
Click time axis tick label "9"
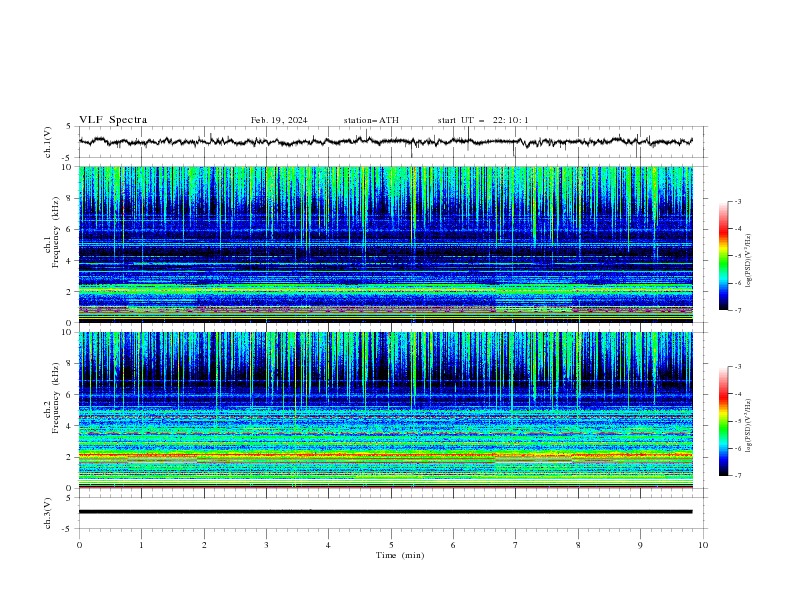[640, 545]
